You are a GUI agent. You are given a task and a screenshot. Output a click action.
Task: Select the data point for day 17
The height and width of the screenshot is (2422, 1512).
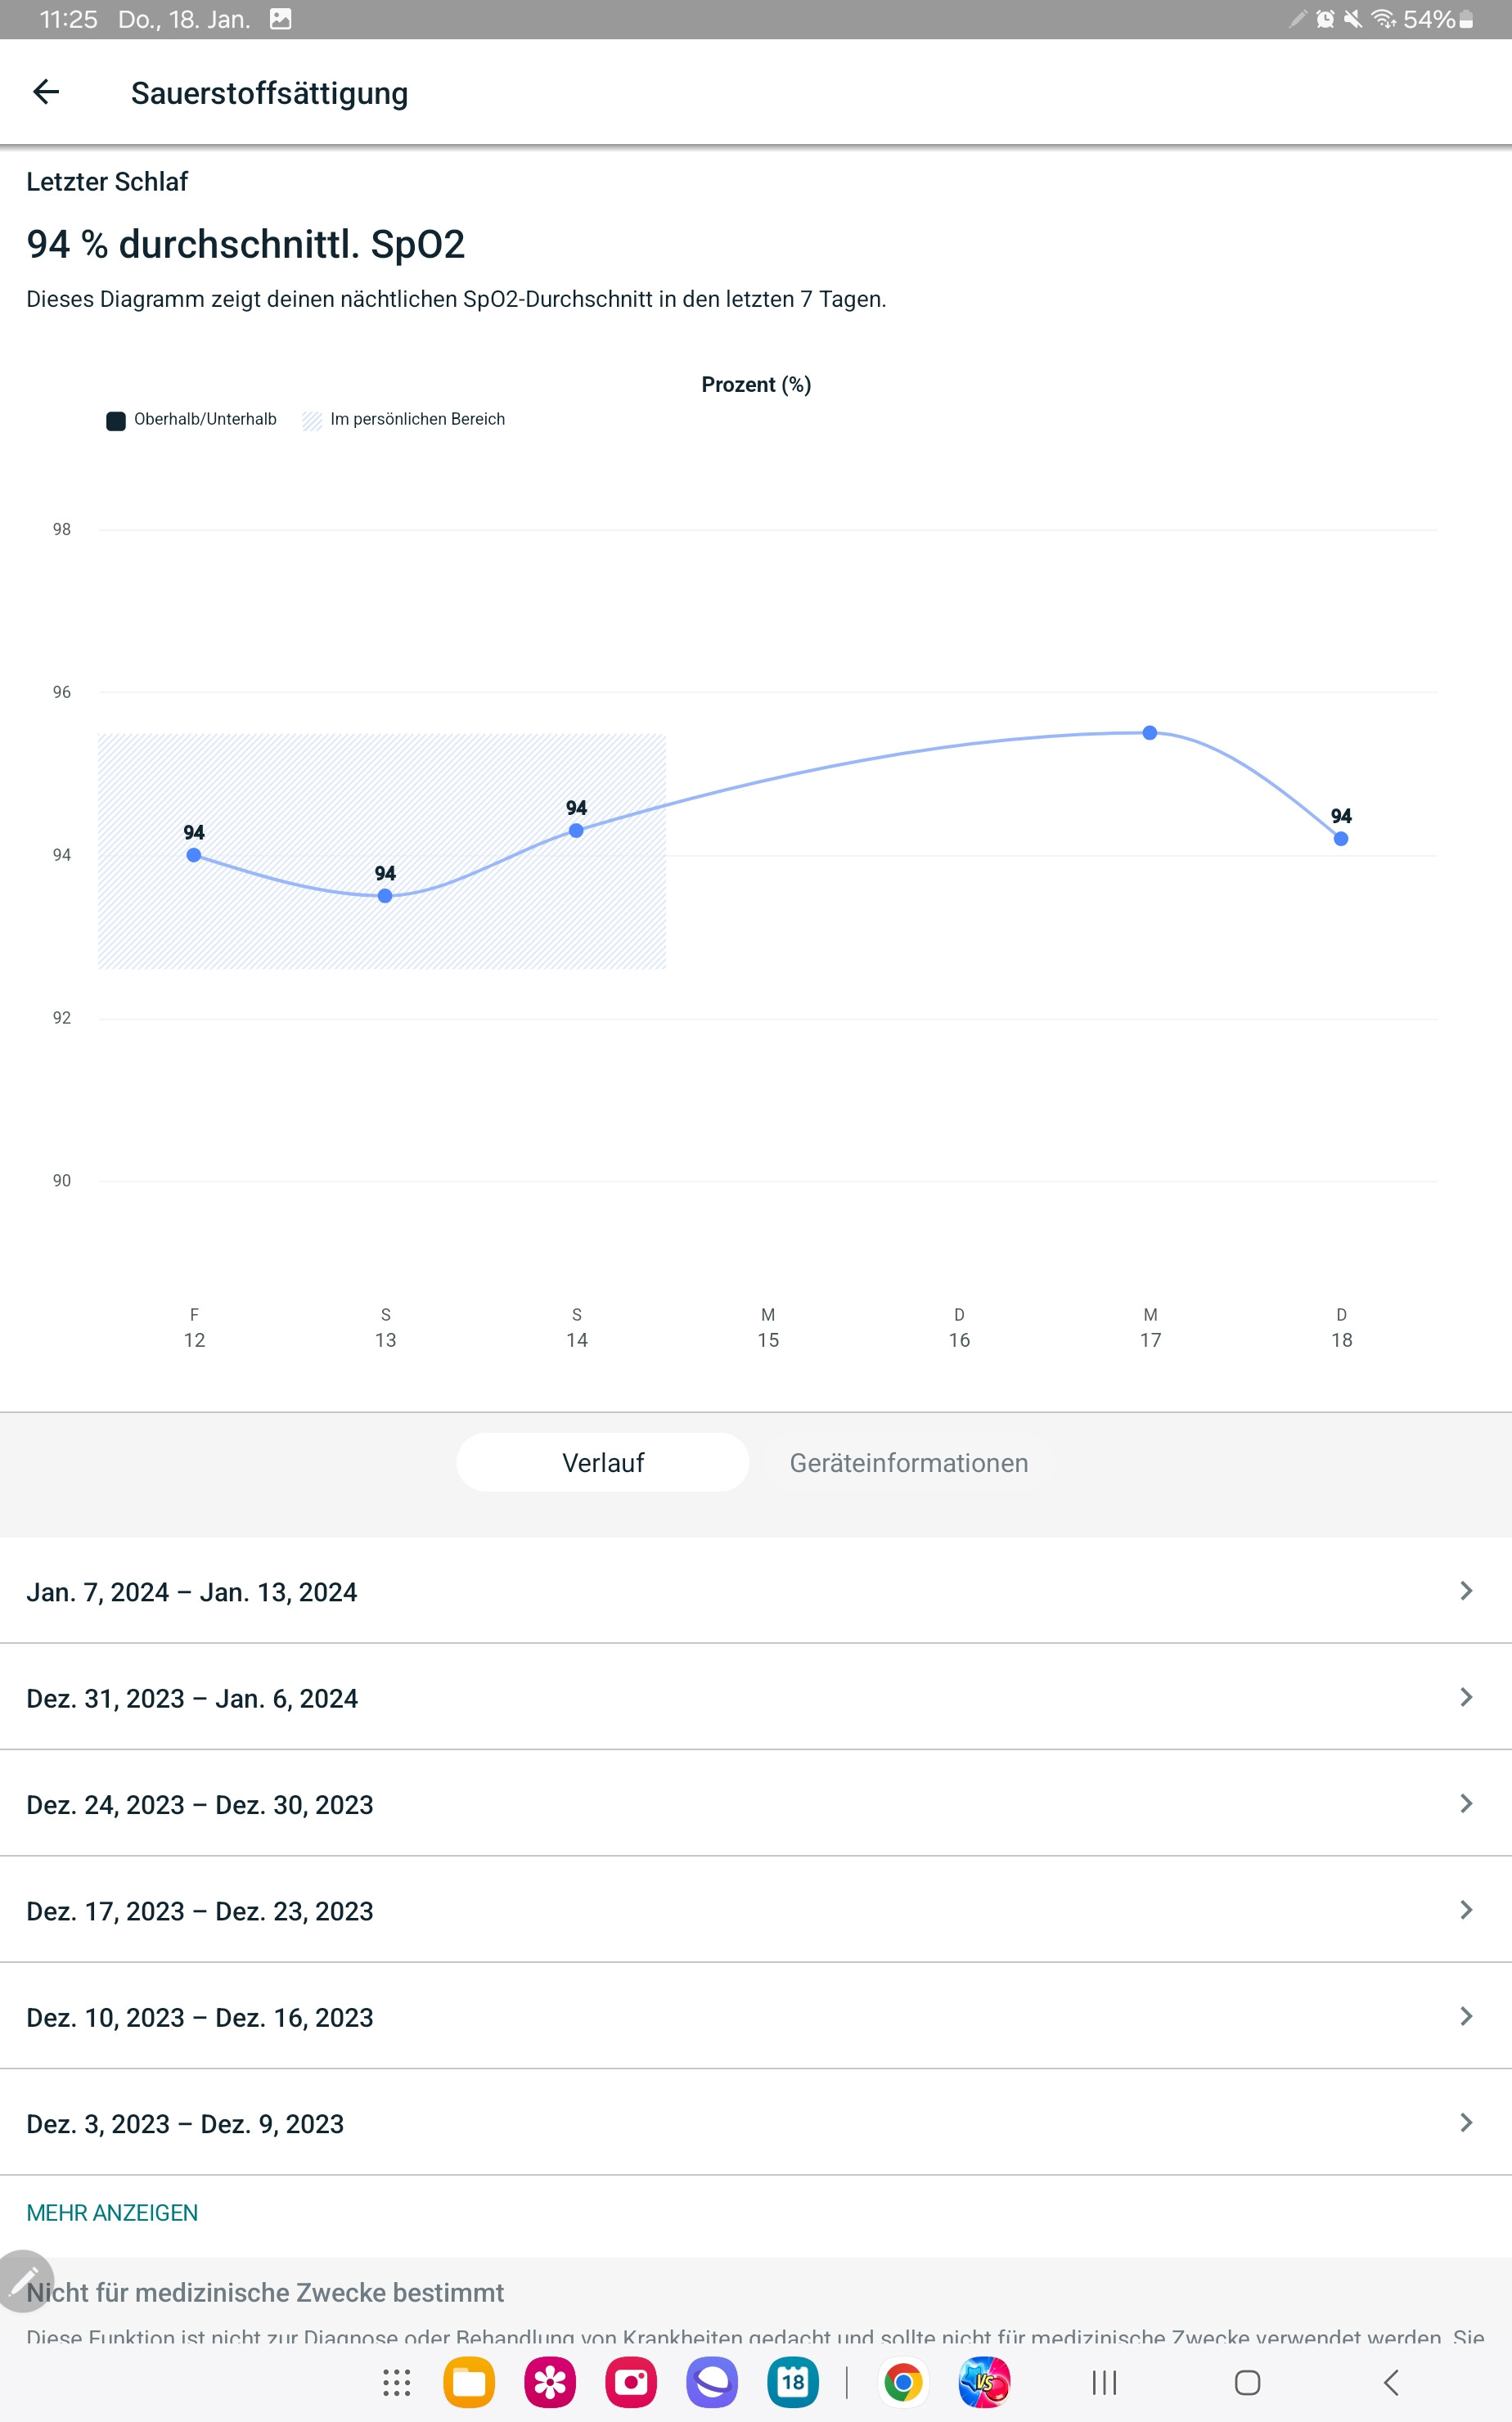(1150, 733)
